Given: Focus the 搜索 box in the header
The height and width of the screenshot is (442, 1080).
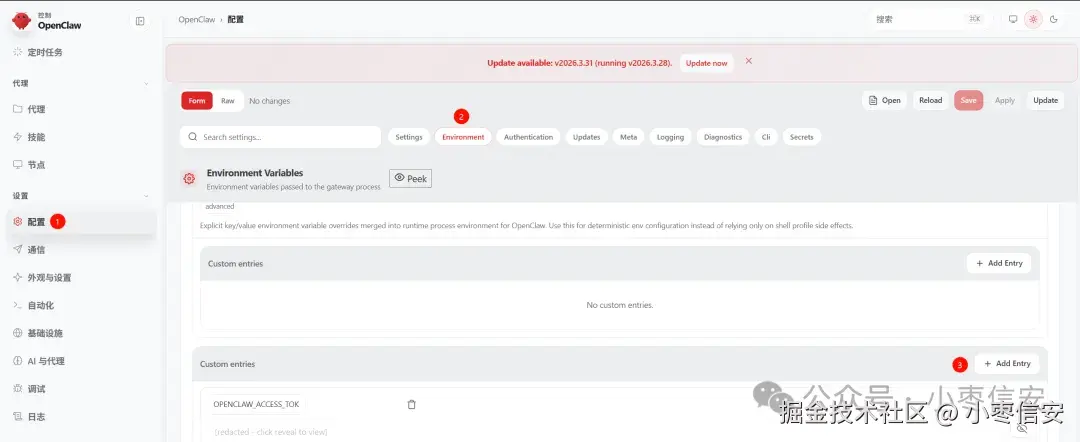Looking at the screenshot, I should click(928, 19).
